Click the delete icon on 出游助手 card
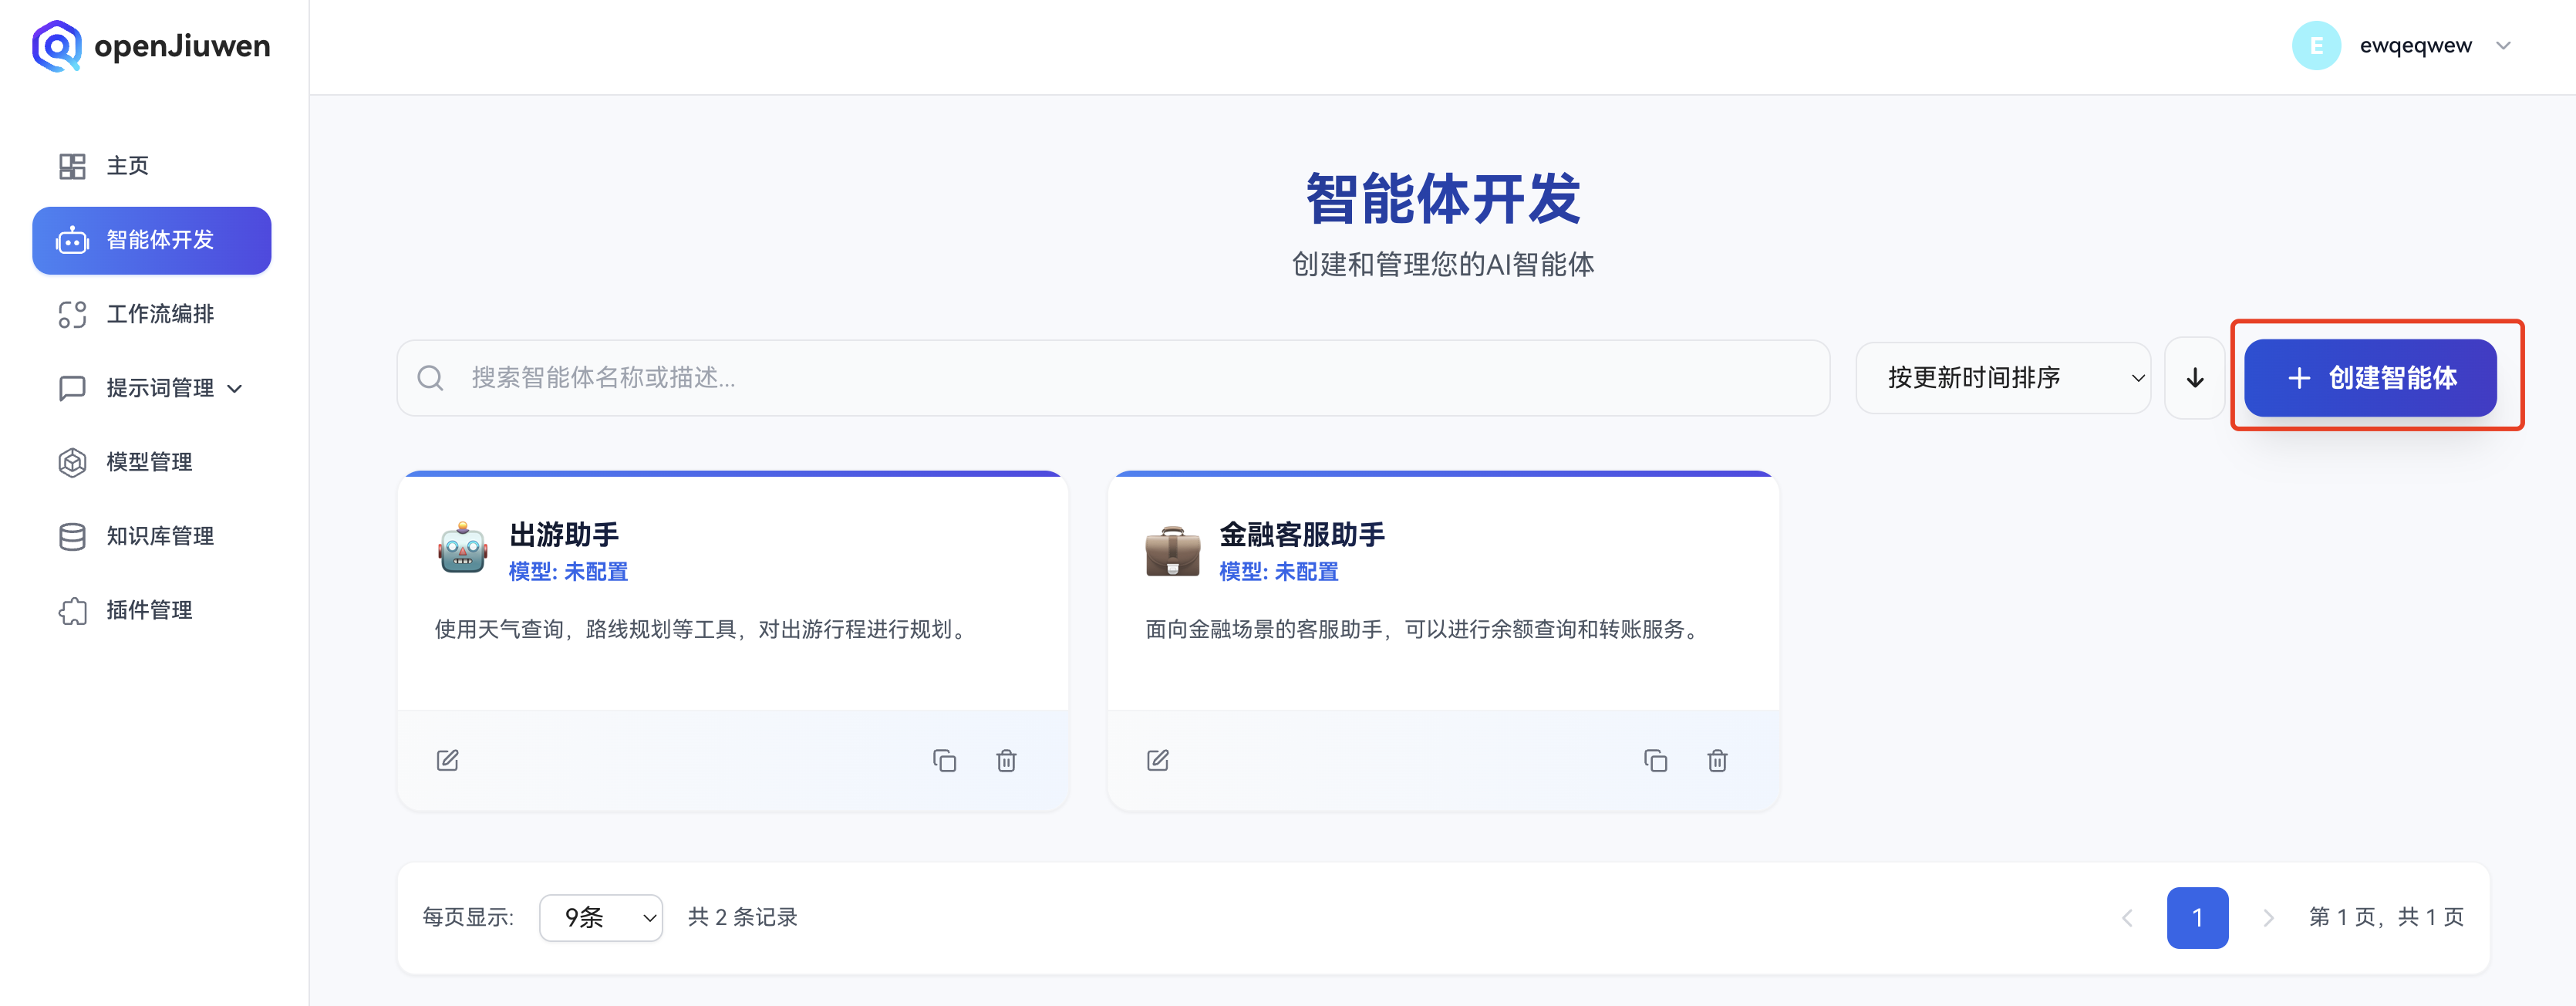This screenshot has height=1006, width=2576. 1006,760
